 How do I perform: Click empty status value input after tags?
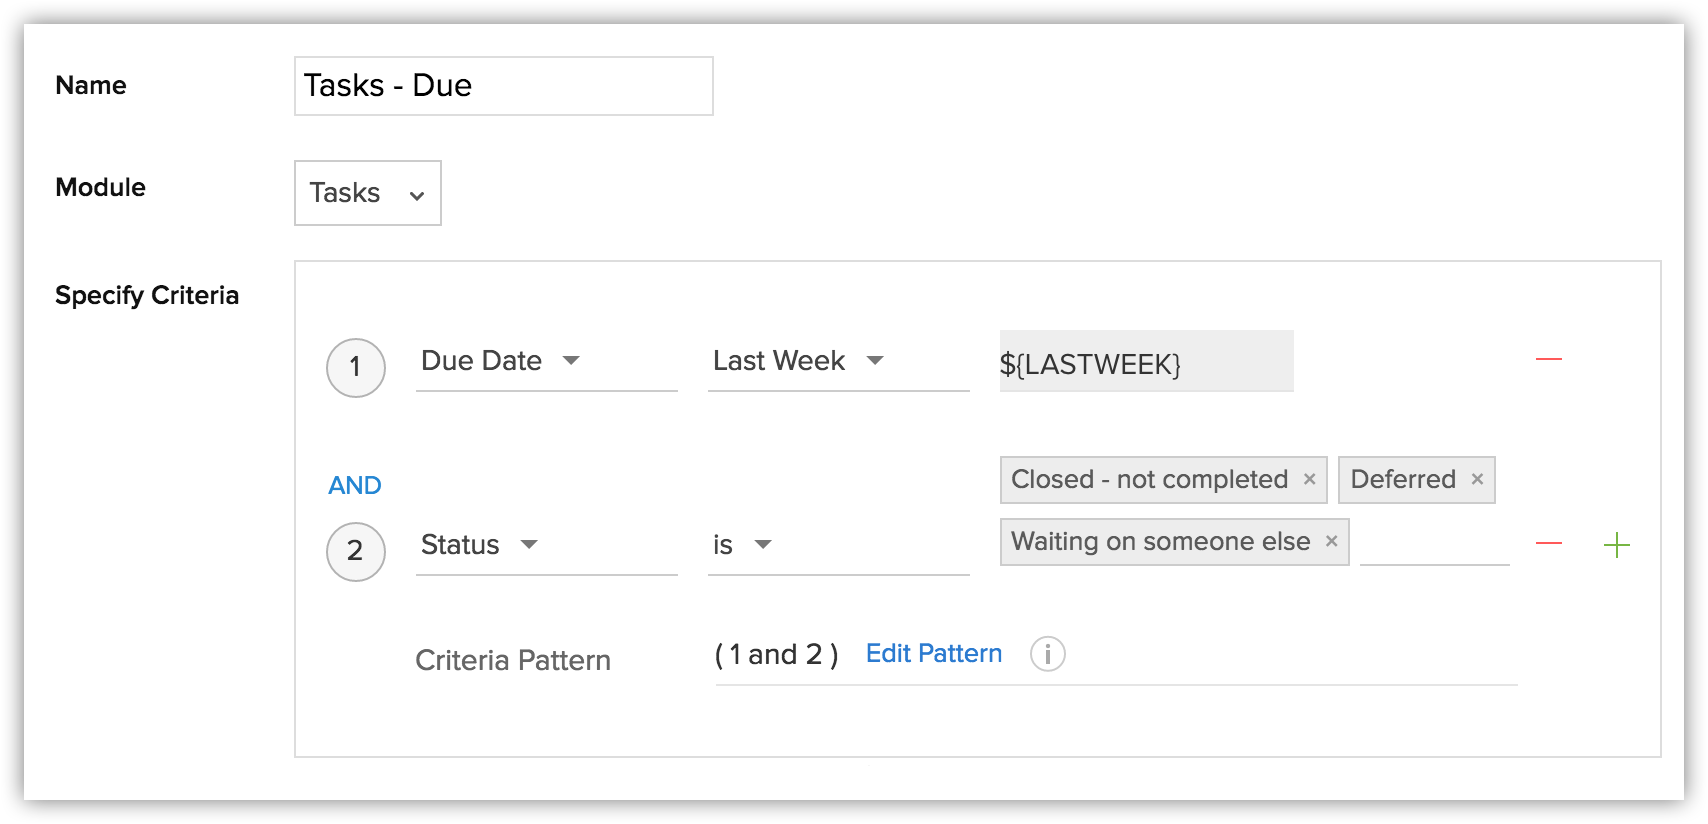click(1434, 542)
